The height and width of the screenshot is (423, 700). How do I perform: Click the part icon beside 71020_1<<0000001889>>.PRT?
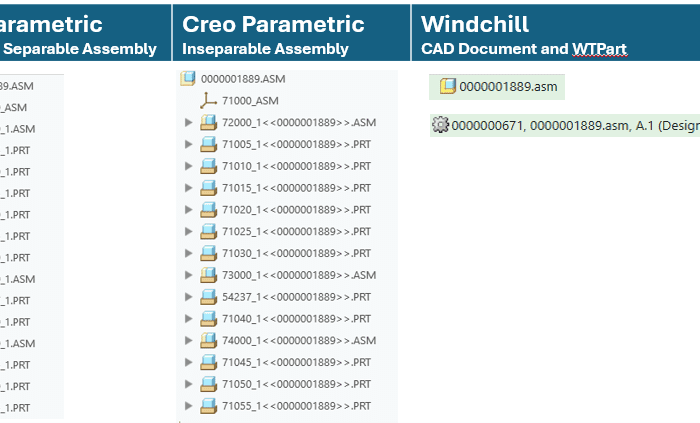tap(208, 209)
